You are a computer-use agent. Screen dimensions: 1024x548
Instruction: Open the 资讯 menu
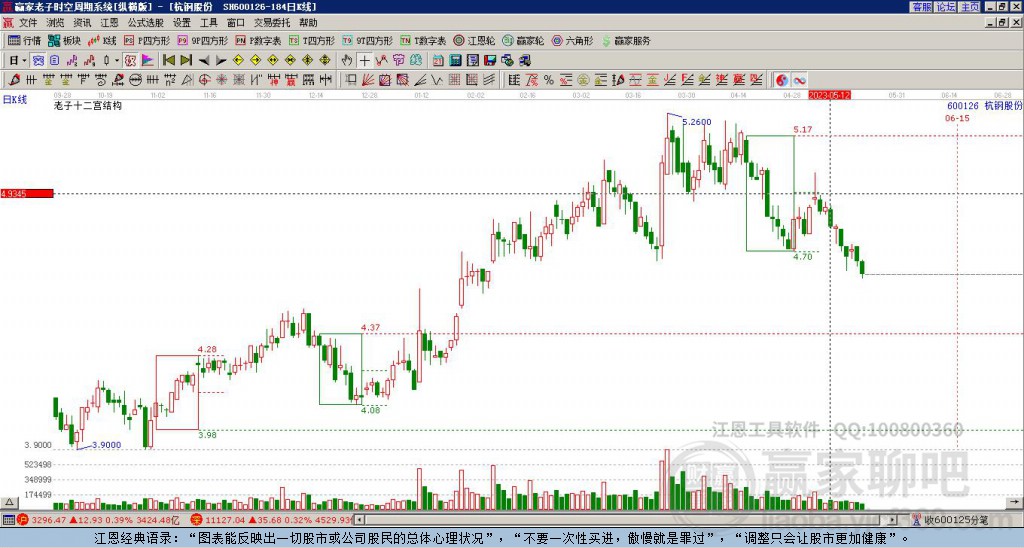[x=82, y=23]
